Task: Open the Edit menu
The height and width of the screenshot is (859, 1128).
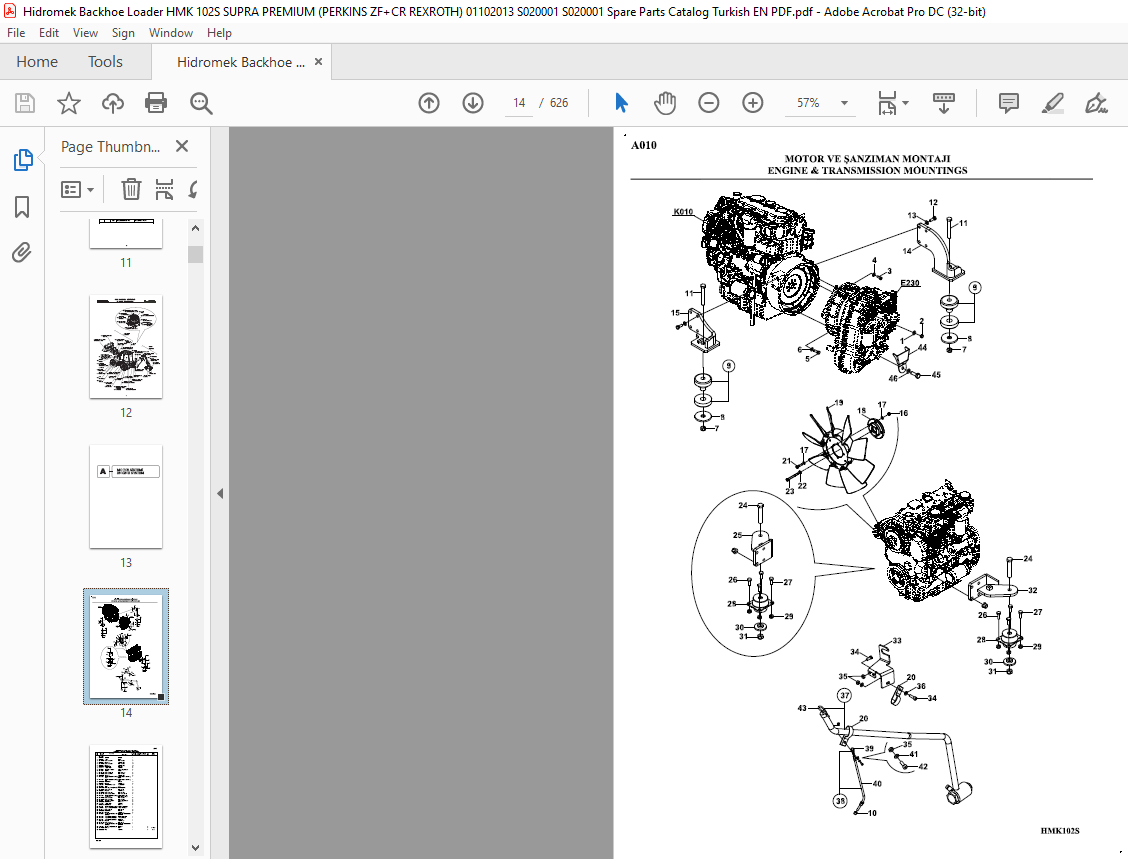Action: 49,33
